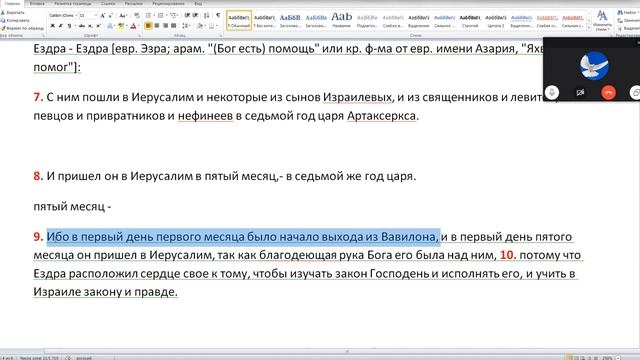Click the Change Styles (Изменить стили) icon
This screenshot has height=360, width=640.
point(602,20)
